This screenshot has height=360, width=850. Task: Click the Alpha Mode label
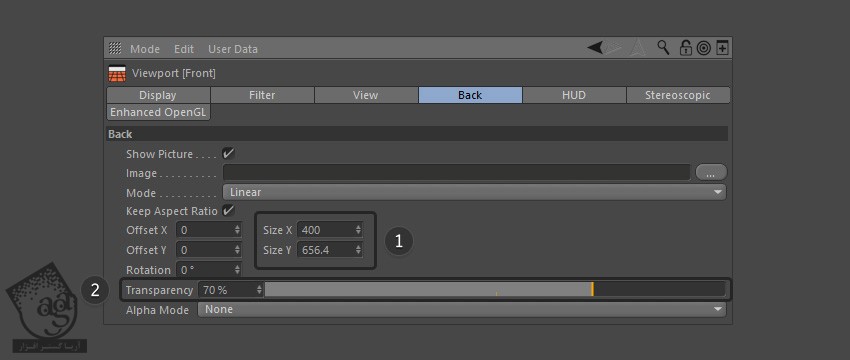coord(157,310)
